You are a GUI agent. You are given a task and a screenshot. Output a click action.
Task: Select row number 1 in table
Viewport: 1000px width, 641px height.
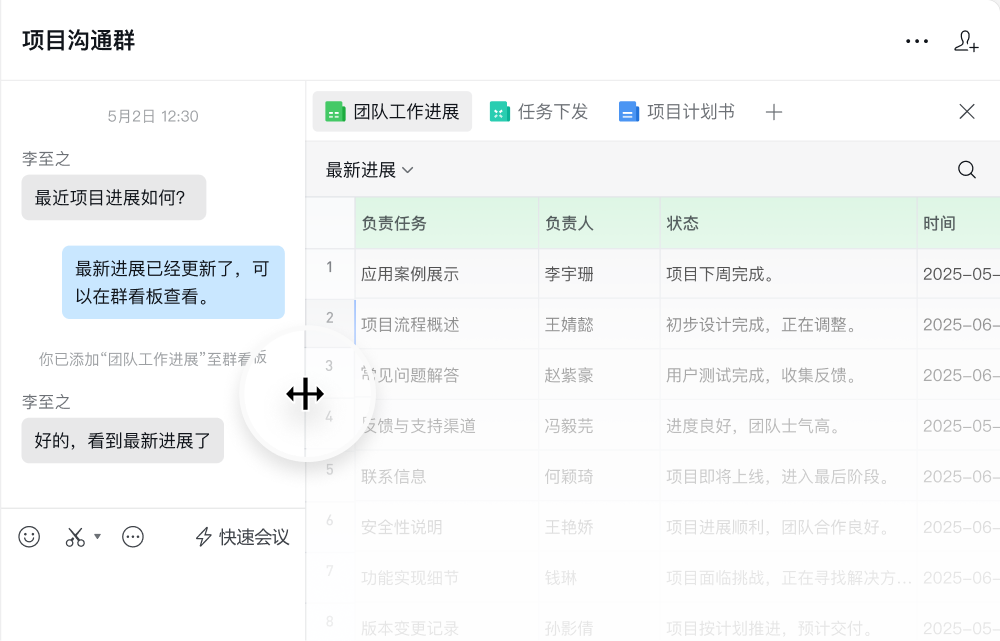329,267
